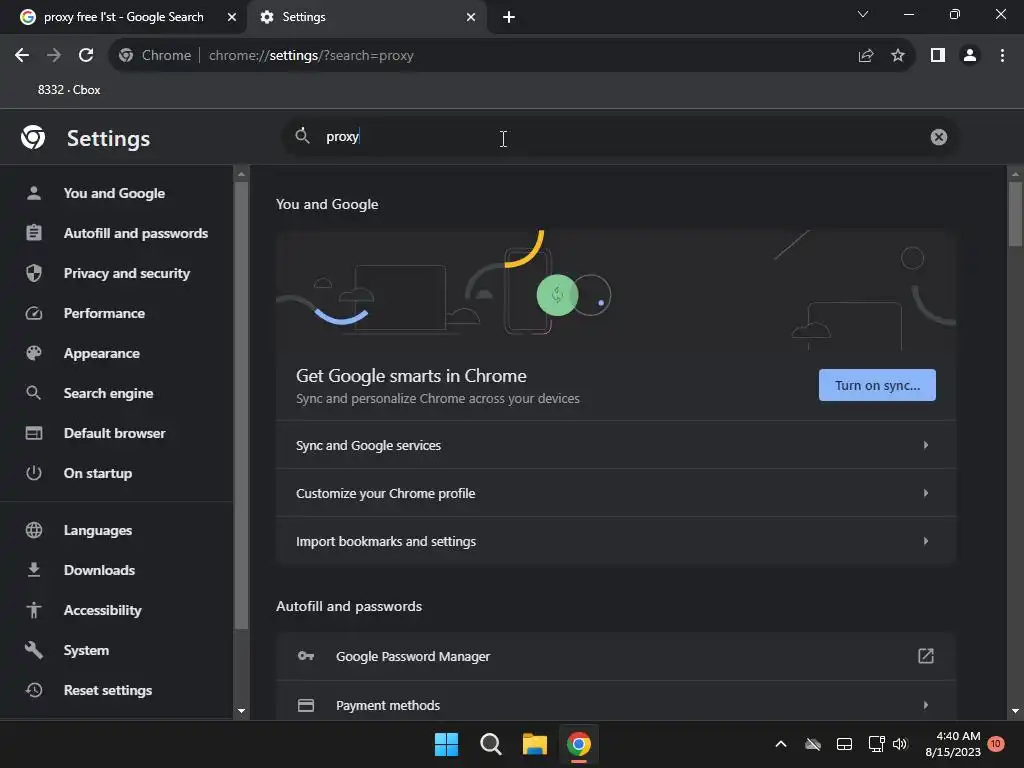Reload the settings page
The image size is (1024, 768).
pos(86,56)
